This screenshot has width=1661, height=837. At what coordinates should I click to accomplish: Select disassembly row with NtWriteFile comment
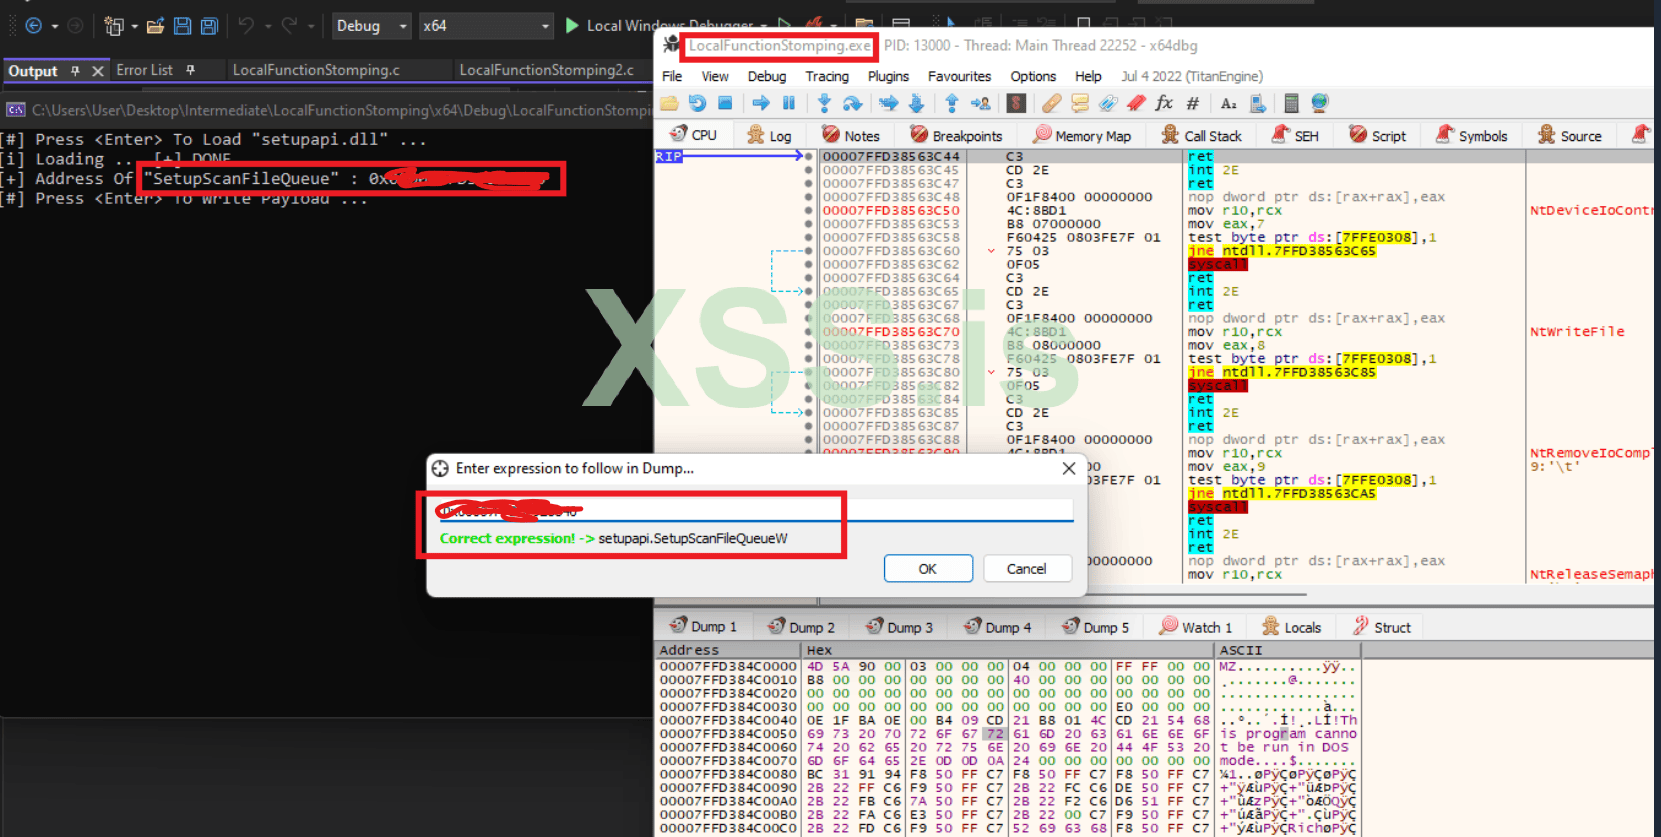pos(1236,332)
